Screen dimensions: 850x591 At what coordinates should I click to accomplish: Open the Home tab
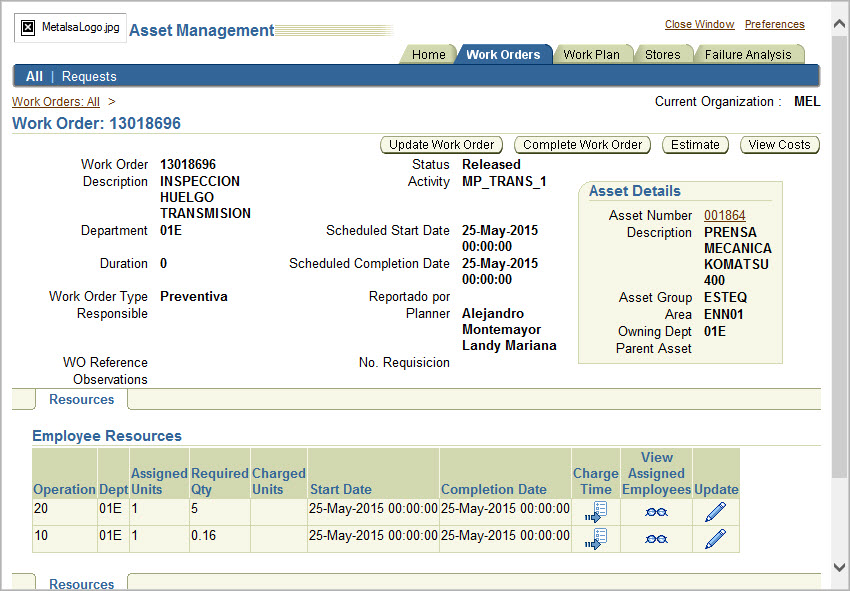[428, 55]
